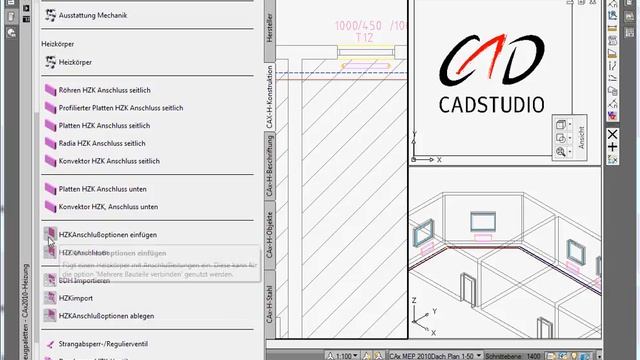Viewport: 640px width, 360px height.
Task: Click the toolbar icon below the plus sign
Action: click(612, 160)
